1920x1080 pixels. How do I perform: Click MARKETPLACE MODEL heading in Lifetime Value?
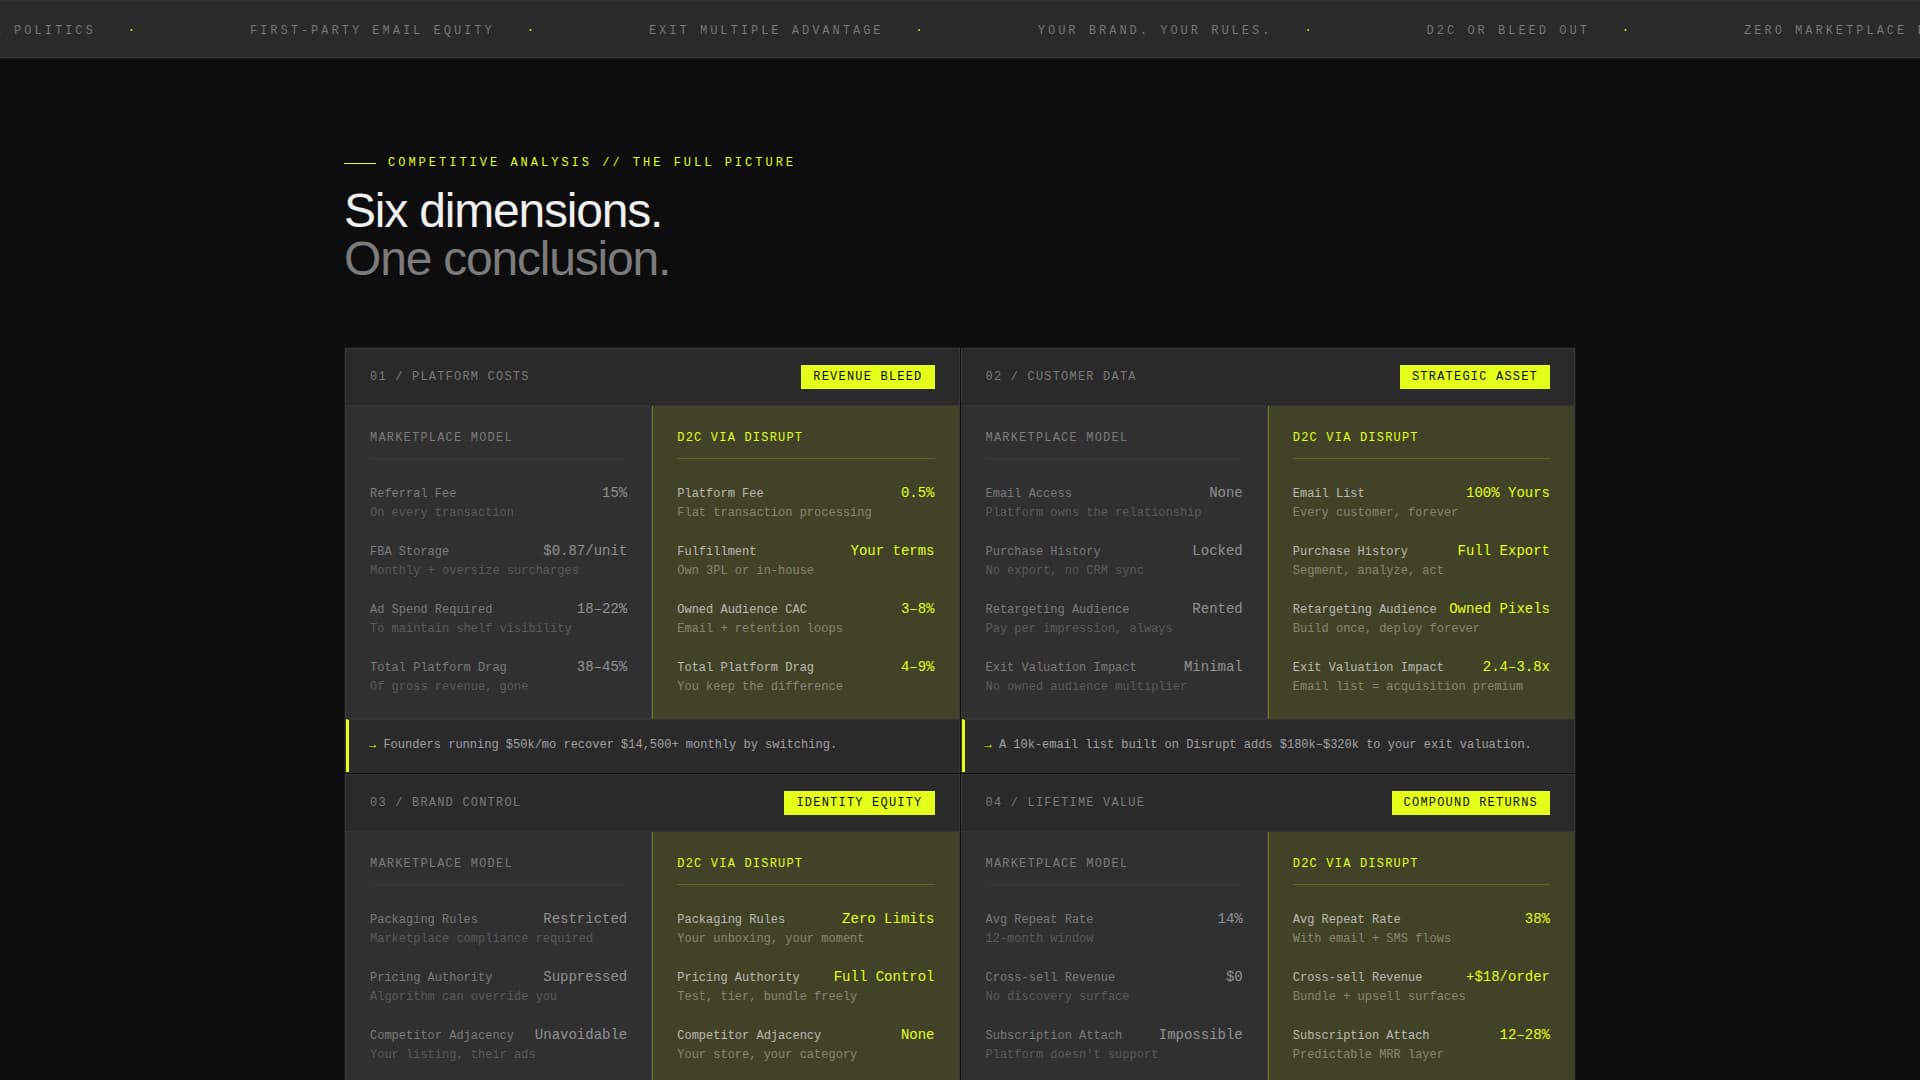point(1056,863)
